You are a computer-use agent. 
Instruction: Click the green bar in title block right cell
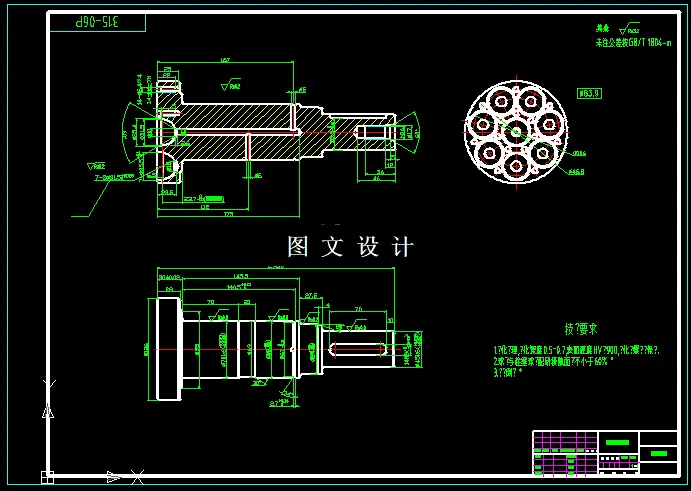click(658, 453)
